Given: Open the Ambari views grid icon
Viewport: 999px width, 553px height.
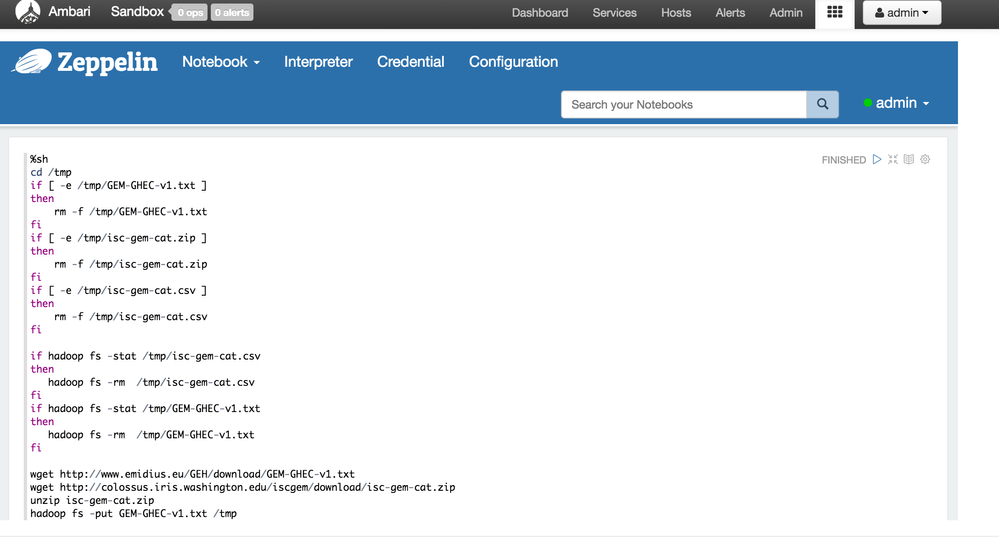Looking at the screenshot, I should (x=835, y=12).
